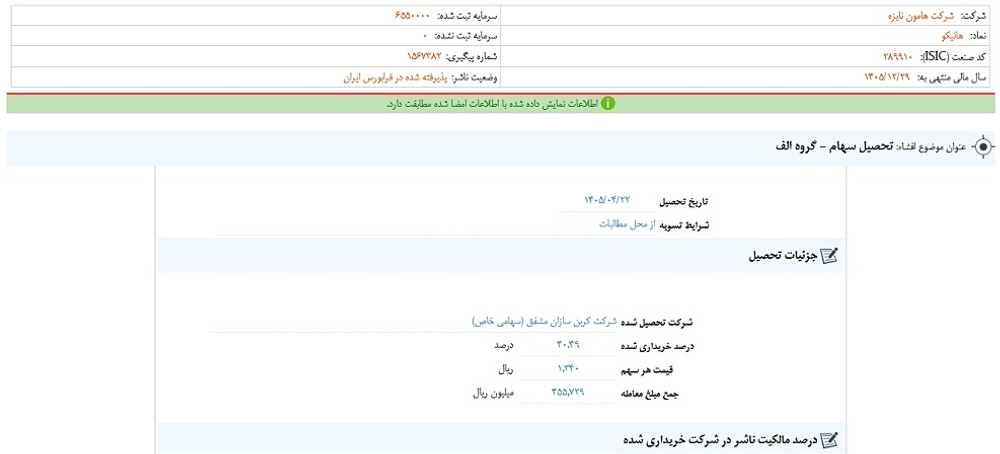Click the label شماره پیگیری
Viewport: 1000px width, 454px height.
(x=473, y=57)
